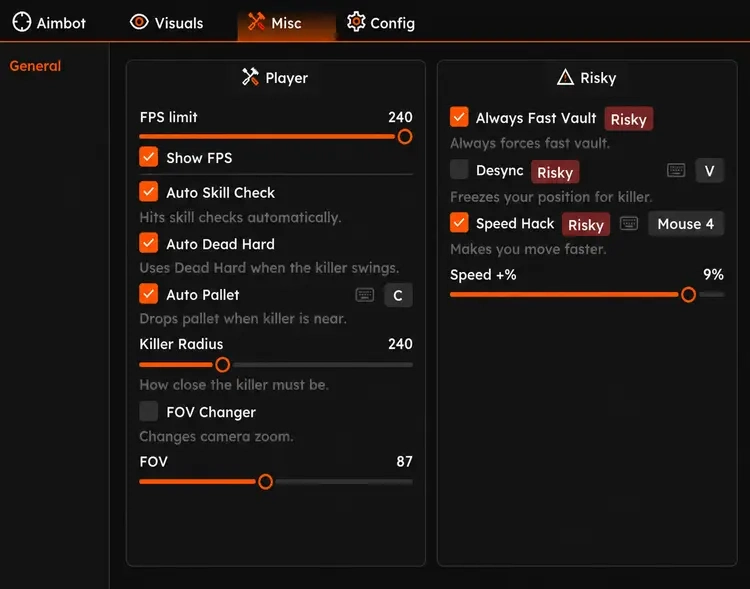Click the keyboard icon beside Speed Hack
The width and height of the screenshot is (750, 589).
click(x=629, y=223)
